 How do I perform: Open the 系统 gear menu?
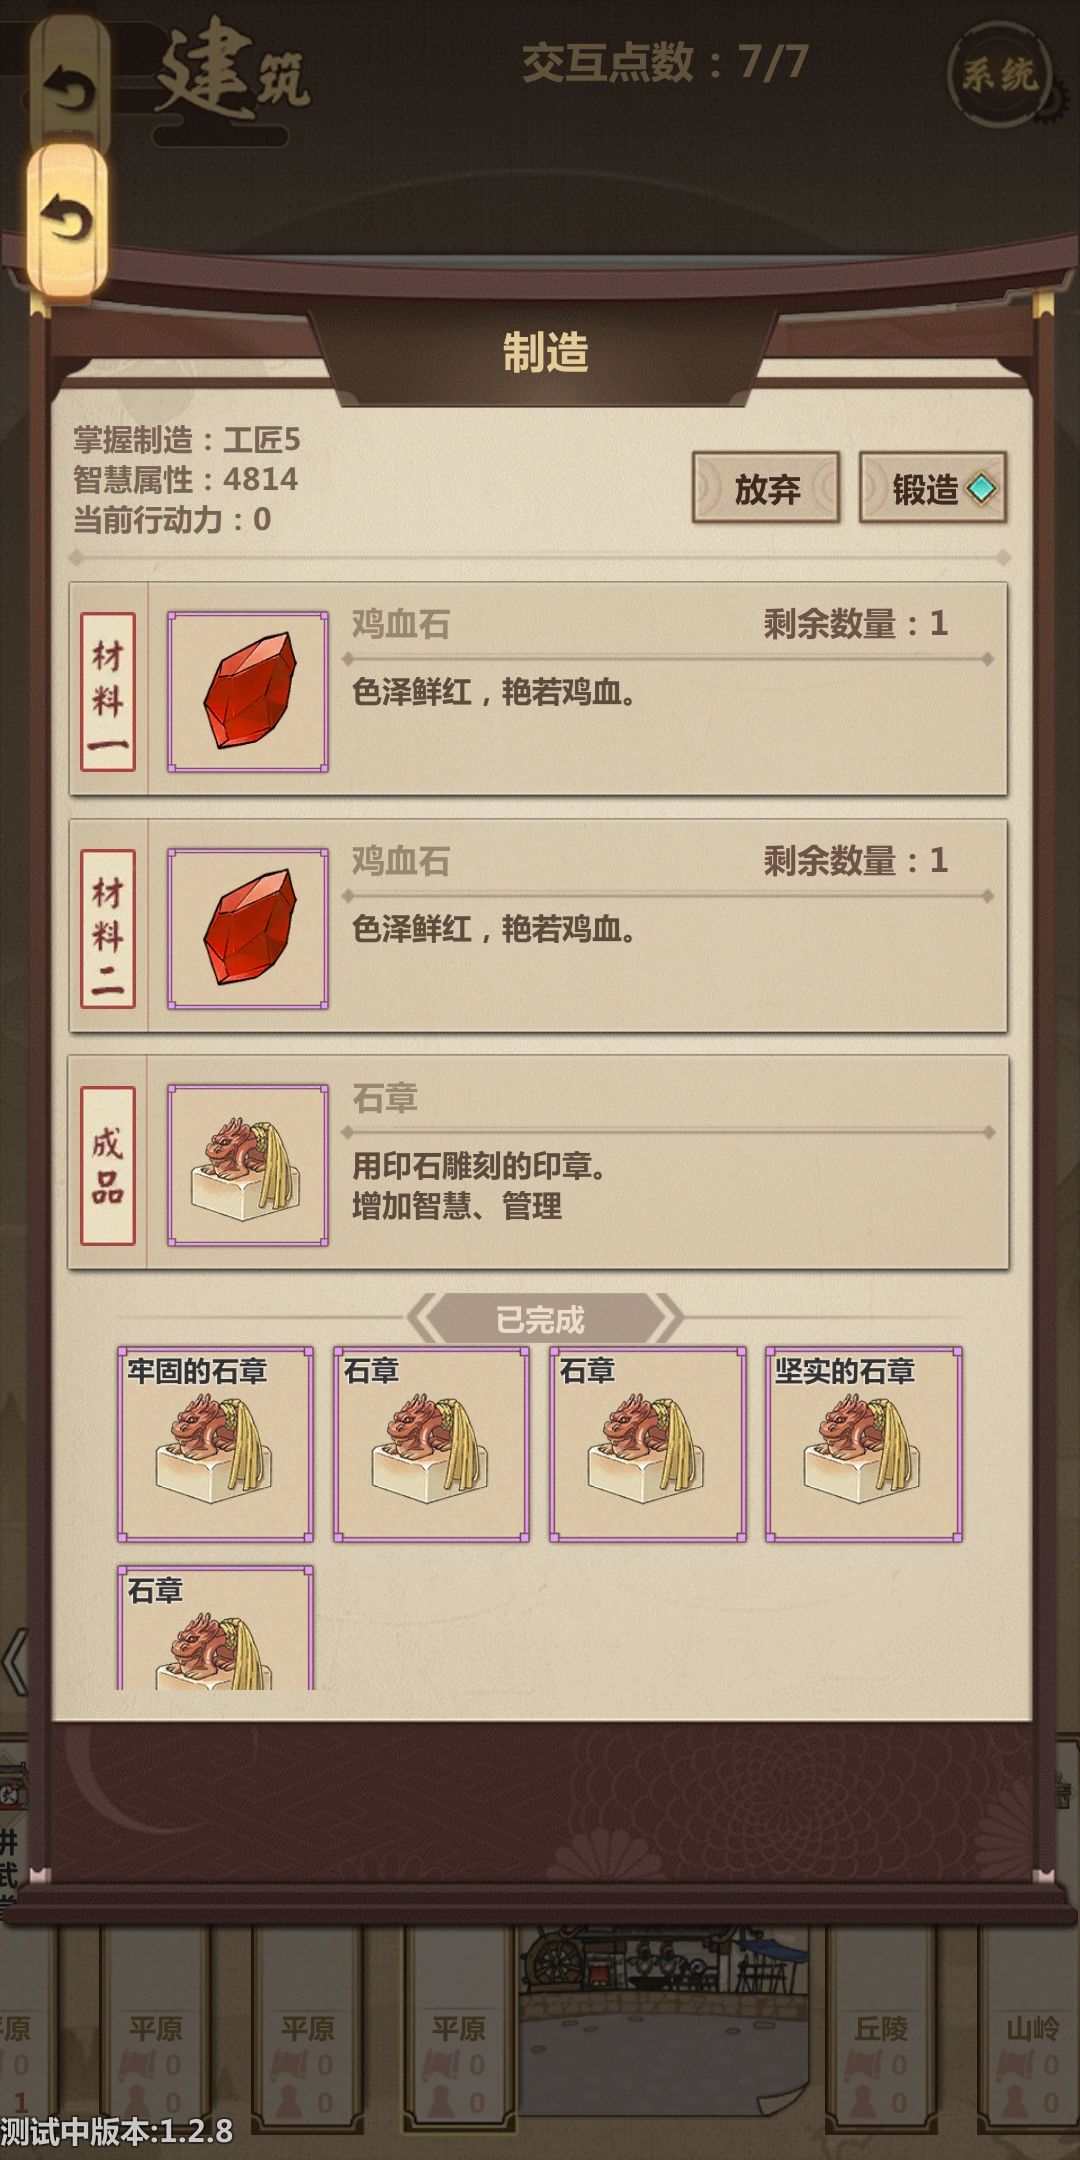click(998, 73)
